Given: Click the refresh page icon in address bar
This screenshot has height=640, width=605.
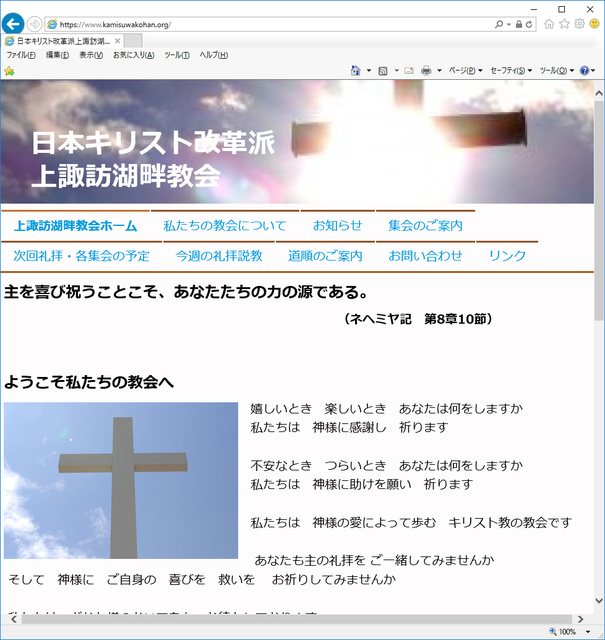Looking at the screenshot, I should point(529,24).
